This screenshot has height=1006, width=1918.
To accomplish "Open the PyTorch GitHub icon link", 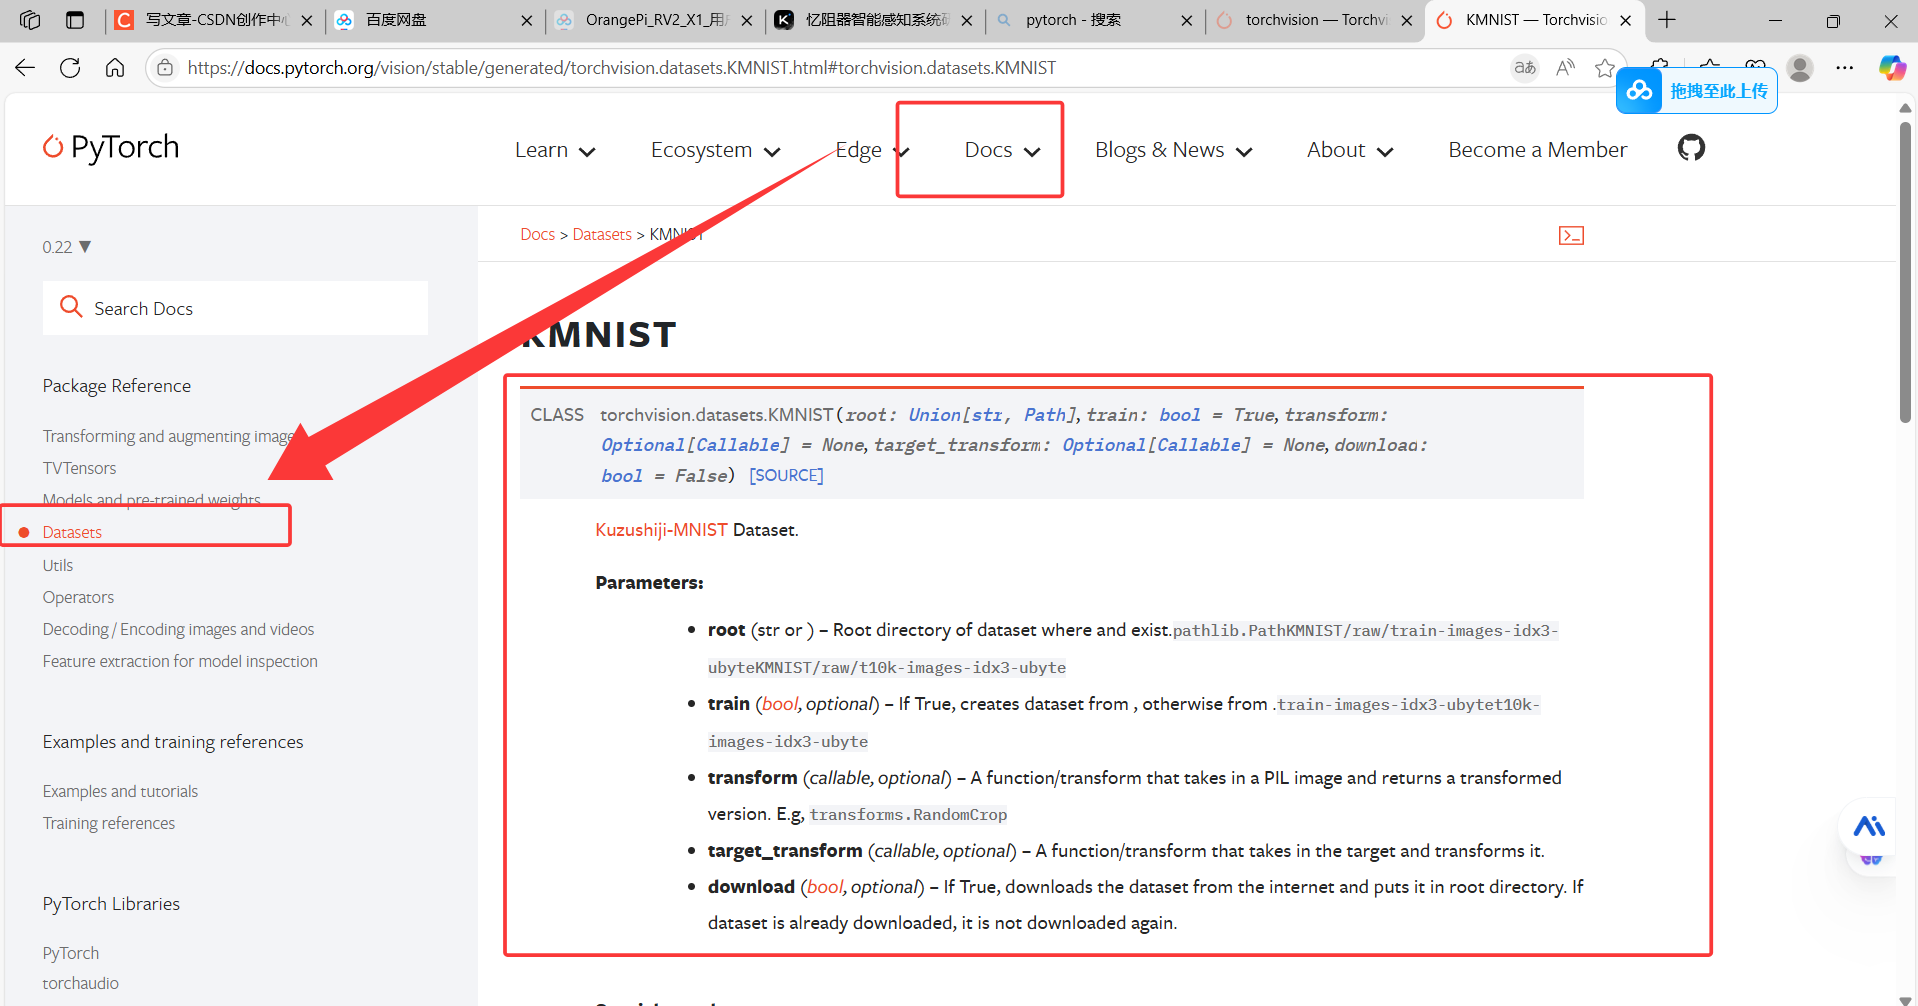I will (x=1691, y=148).
